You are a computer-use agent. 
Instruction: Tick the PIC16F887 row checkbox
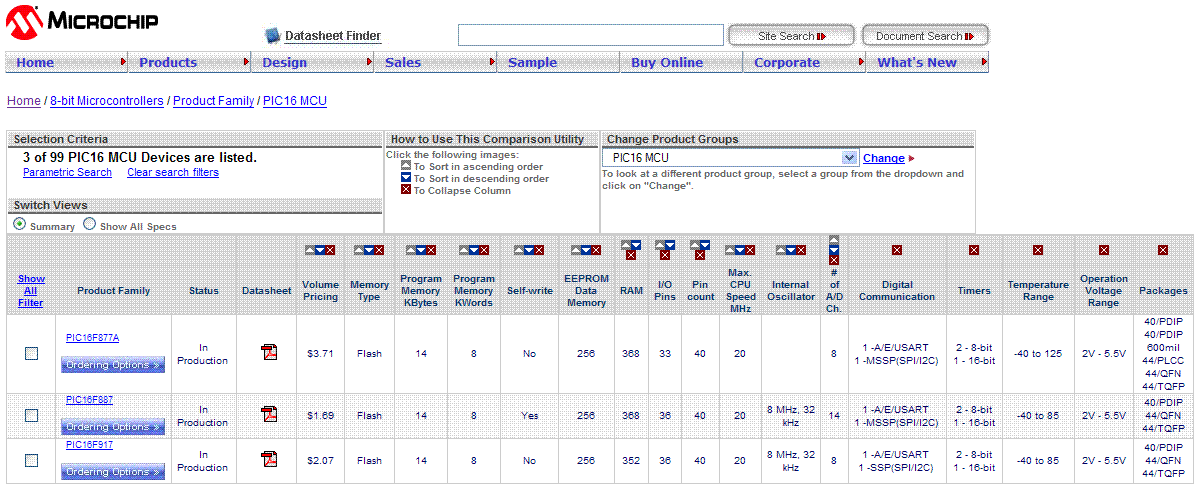[31, 415]
